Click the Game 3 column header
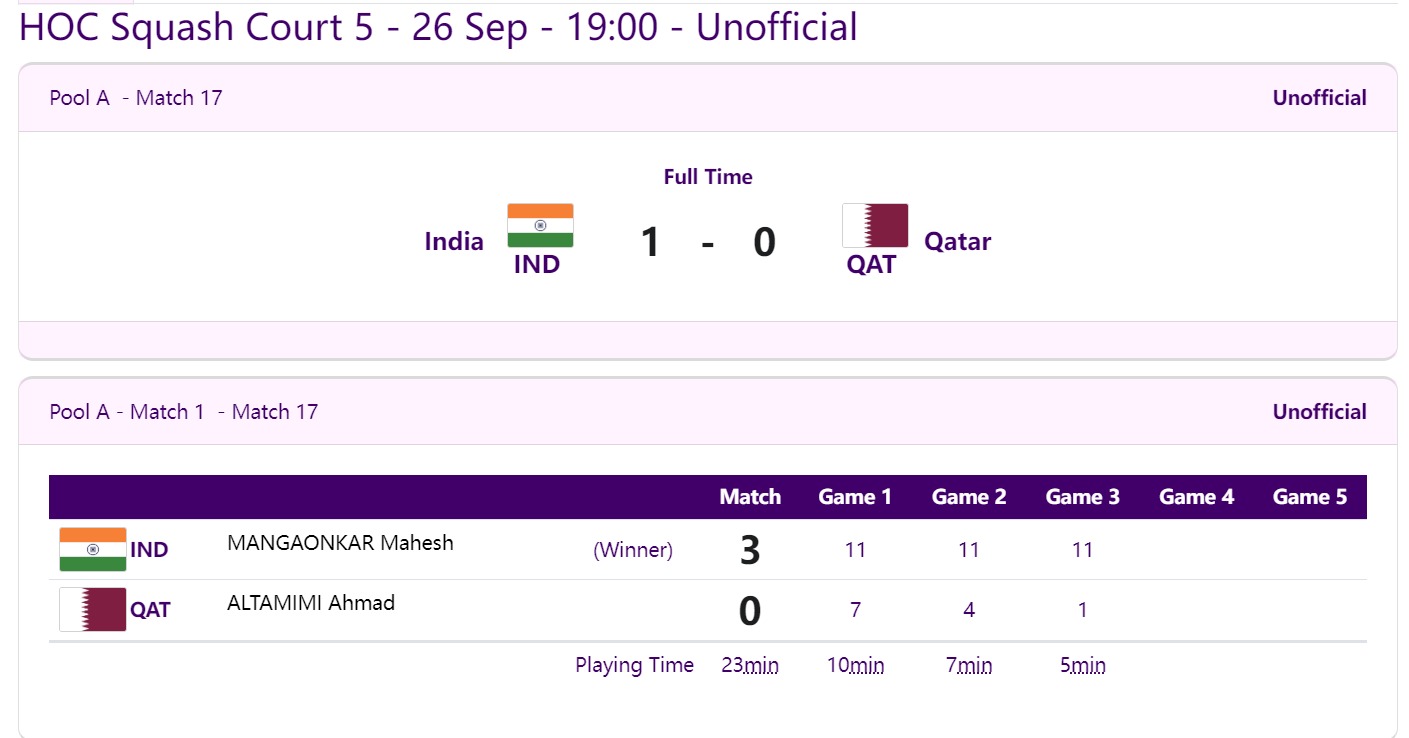Image resolution: width=1409 pixels, height=738 pixels. coord(1082,497)
